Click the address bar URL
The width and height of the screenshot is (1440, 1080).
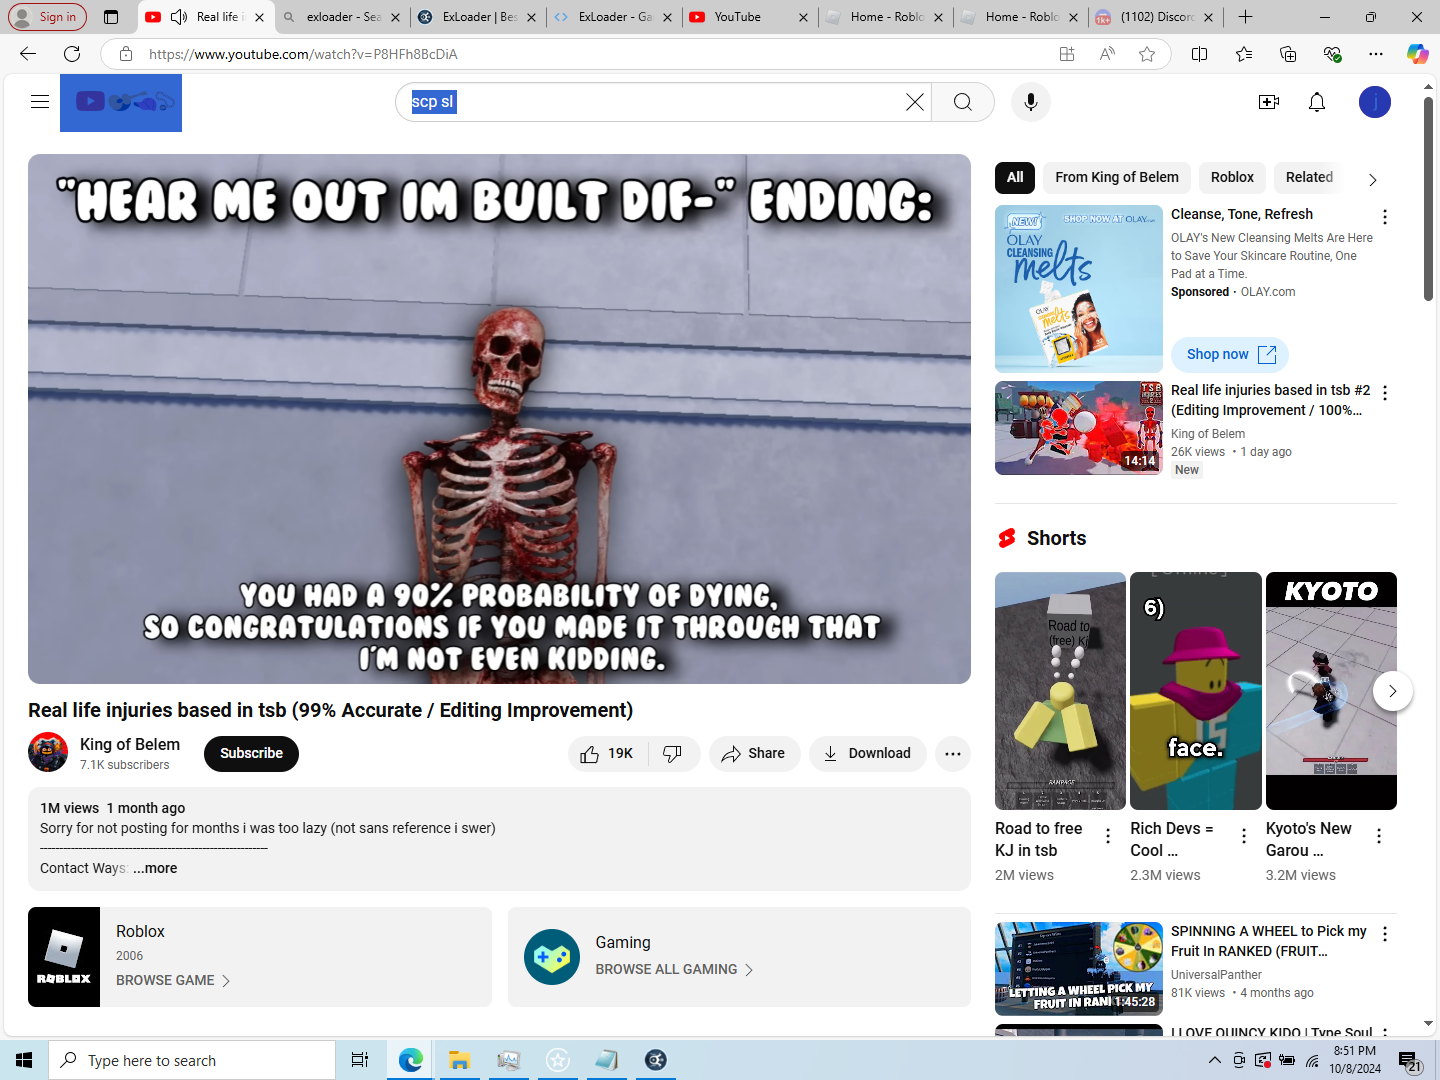click(x=303, y=54)
